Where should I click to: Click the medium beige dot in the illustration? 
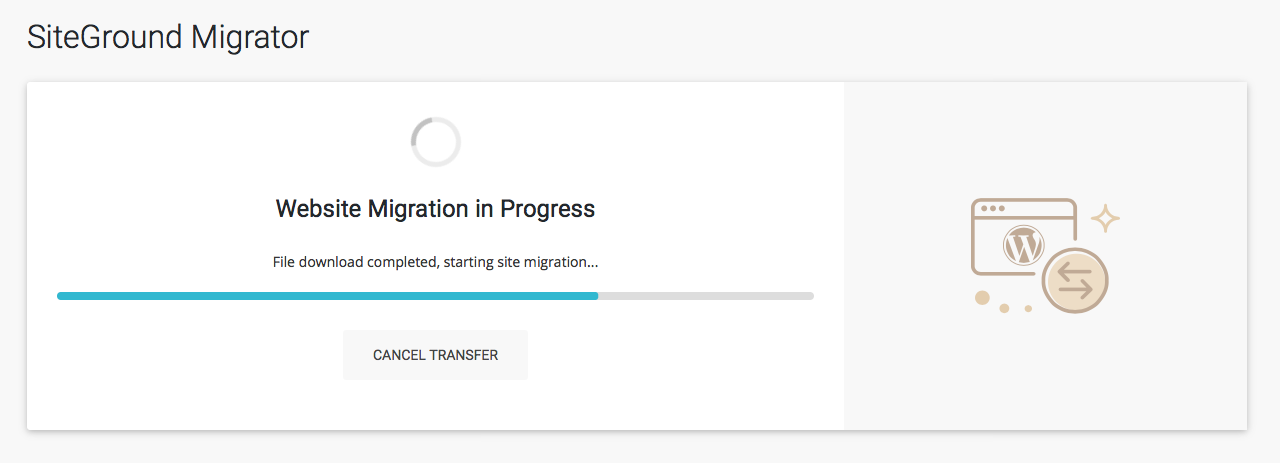click(x=1005, y=308)
